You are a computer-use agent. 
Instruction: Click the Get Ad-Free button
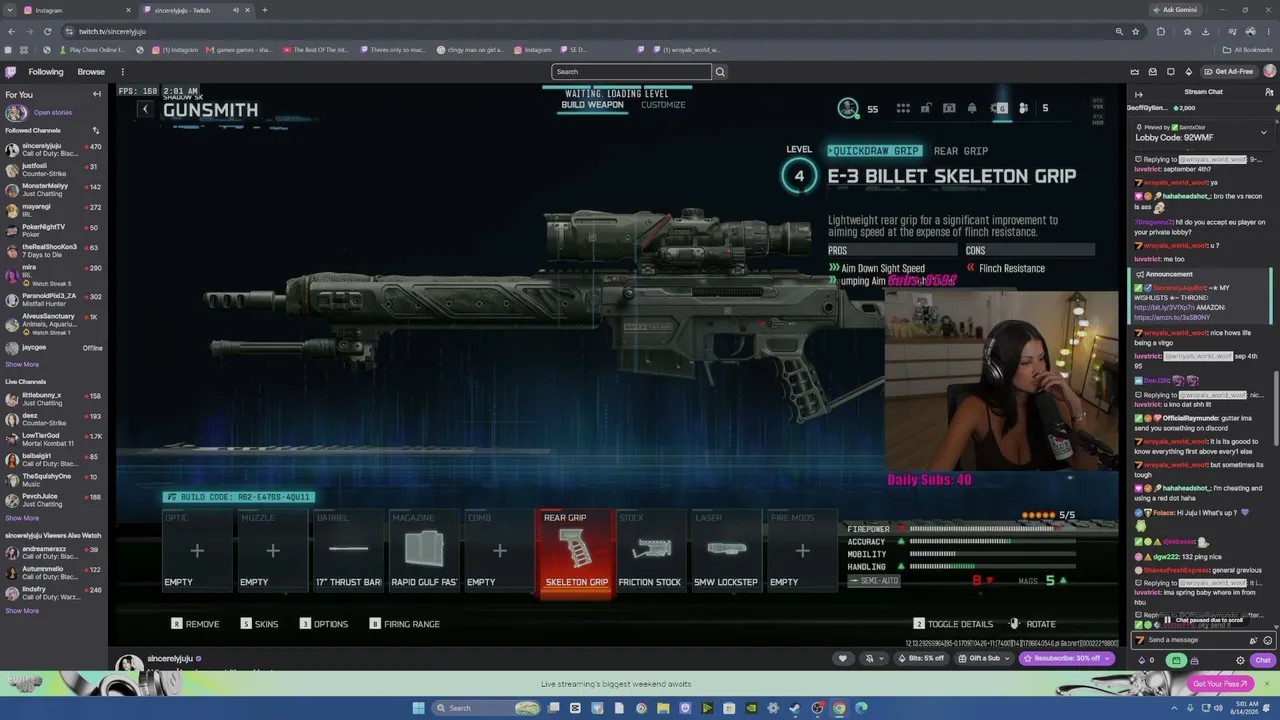(1229, 72)
